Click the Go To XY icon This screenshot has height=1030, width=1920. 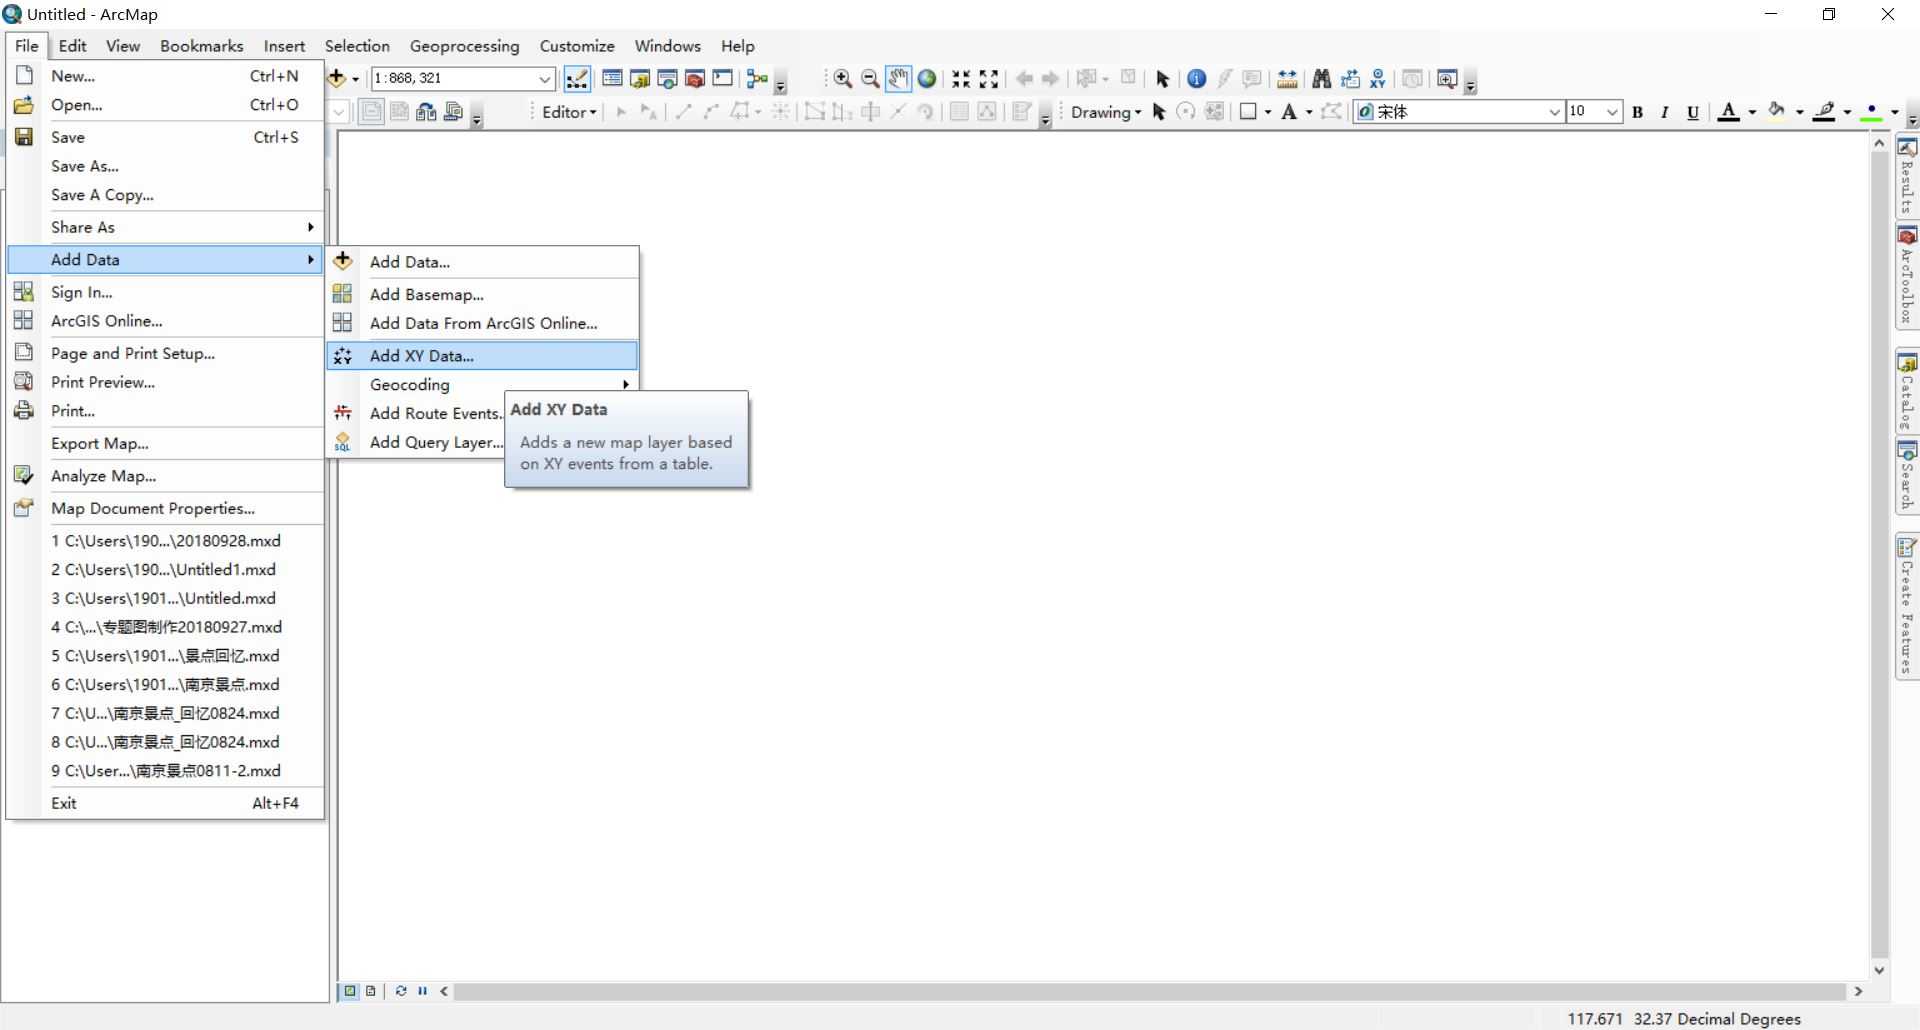pos(1378,79)
